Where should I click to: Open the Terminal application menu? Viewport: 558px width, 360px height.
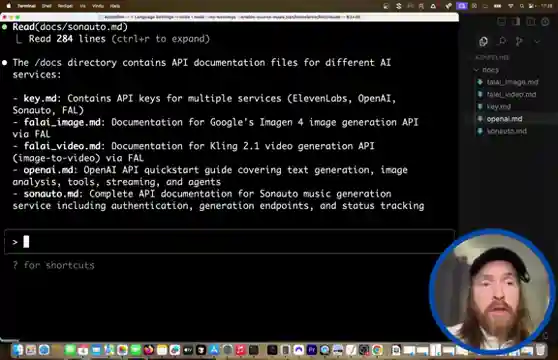[26, 6]
